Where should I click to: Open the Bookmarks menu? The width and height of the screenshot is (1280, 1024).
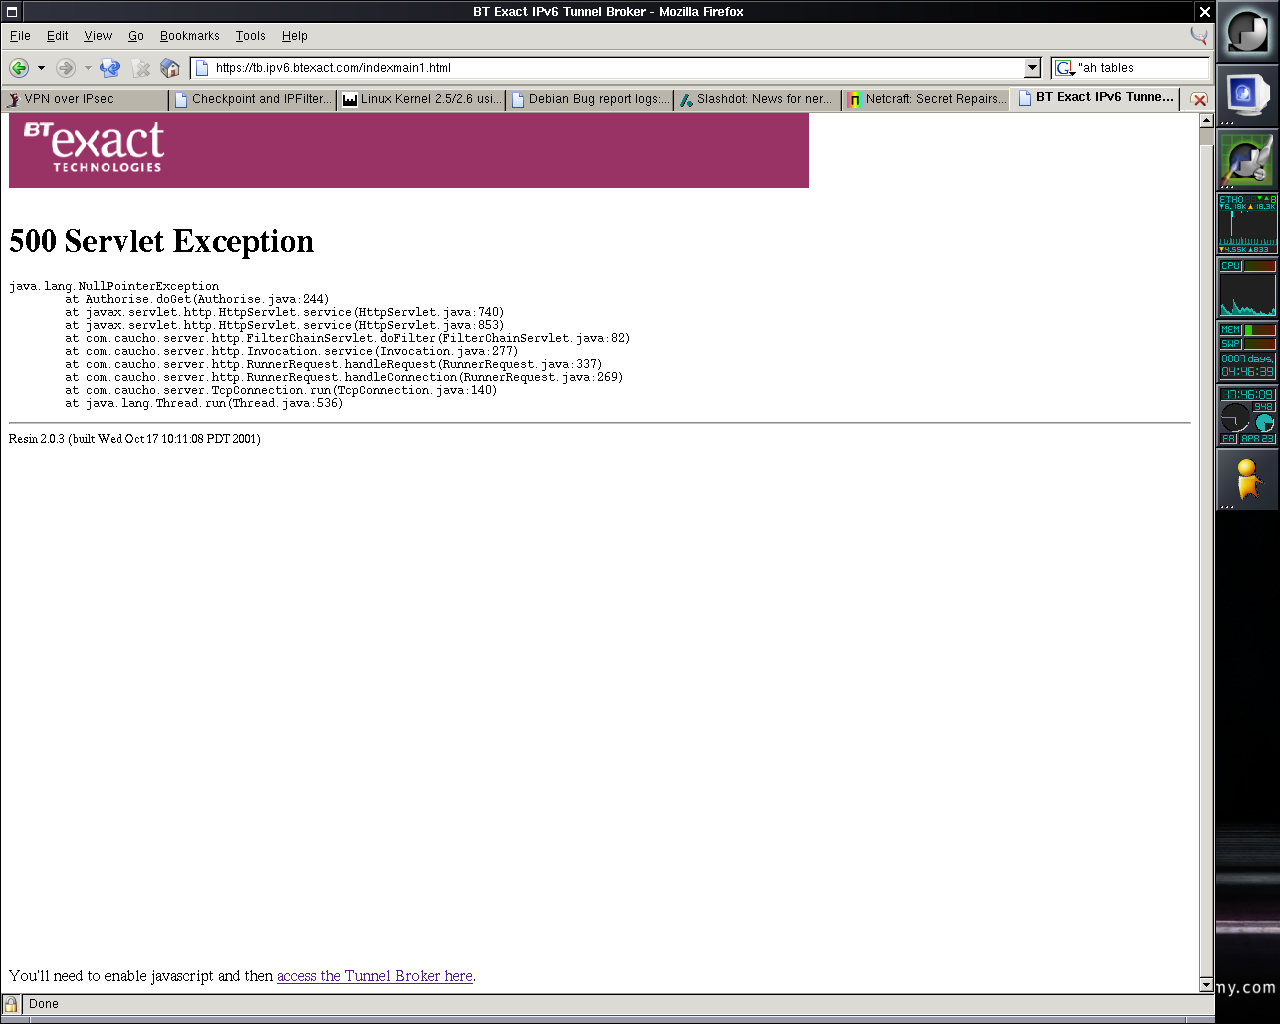[x=189, y=36]
